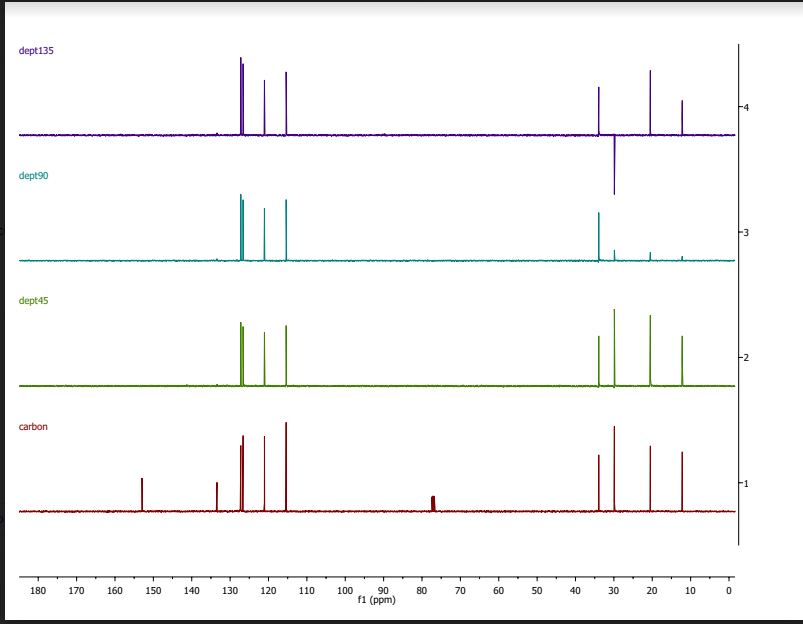
Task: Click the 30 ppm axis tick label
Action: point(614,591)
